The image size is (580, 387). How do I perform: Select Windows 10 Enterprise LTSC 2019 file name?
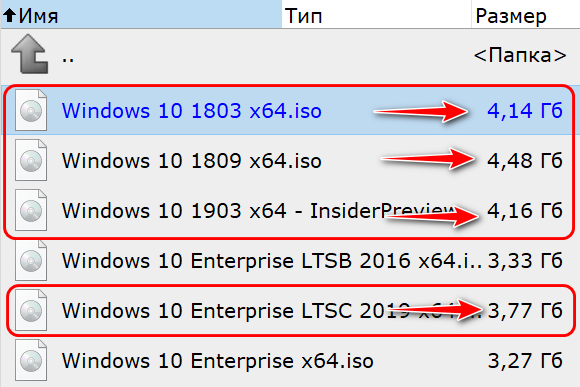[272, 310]
